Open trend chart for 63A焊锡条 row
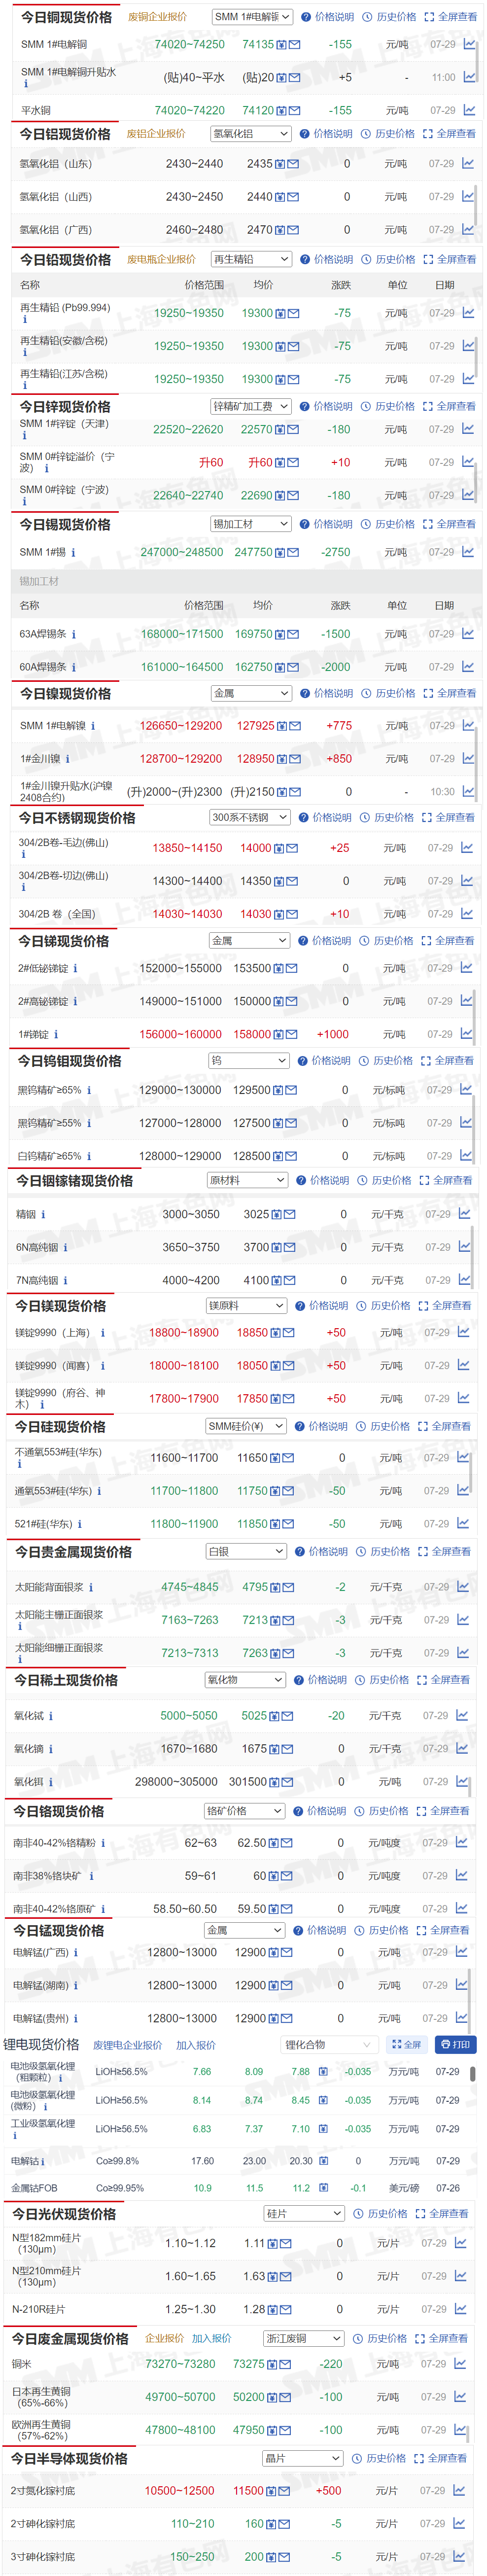 point(468,633)
